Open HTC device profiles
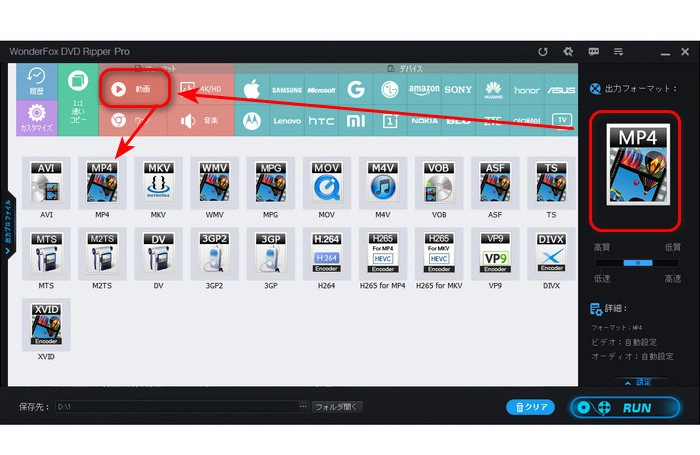700x455 pixels. (x=321, y=121)
